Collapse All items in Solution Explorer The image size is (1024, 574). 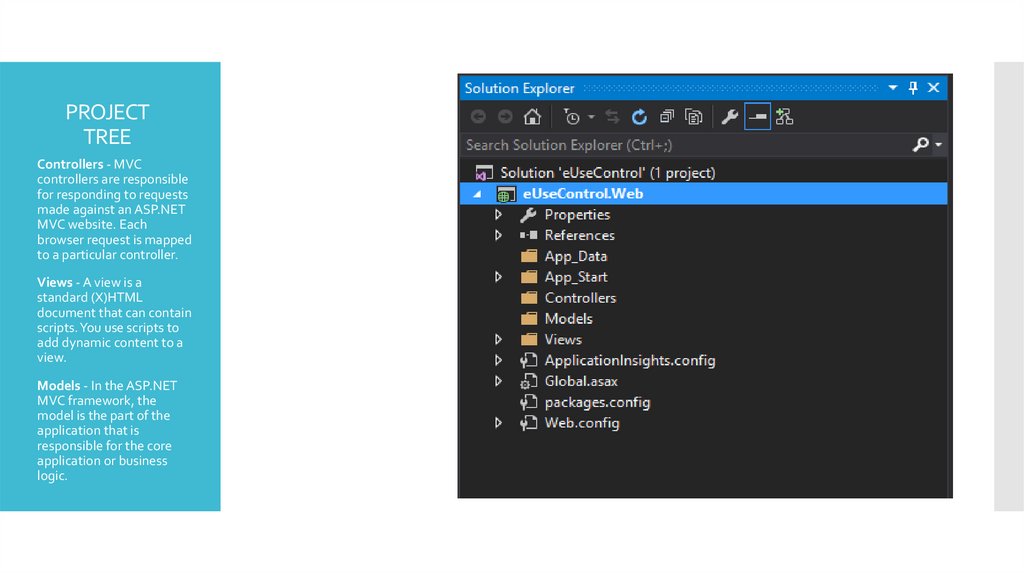666,117
